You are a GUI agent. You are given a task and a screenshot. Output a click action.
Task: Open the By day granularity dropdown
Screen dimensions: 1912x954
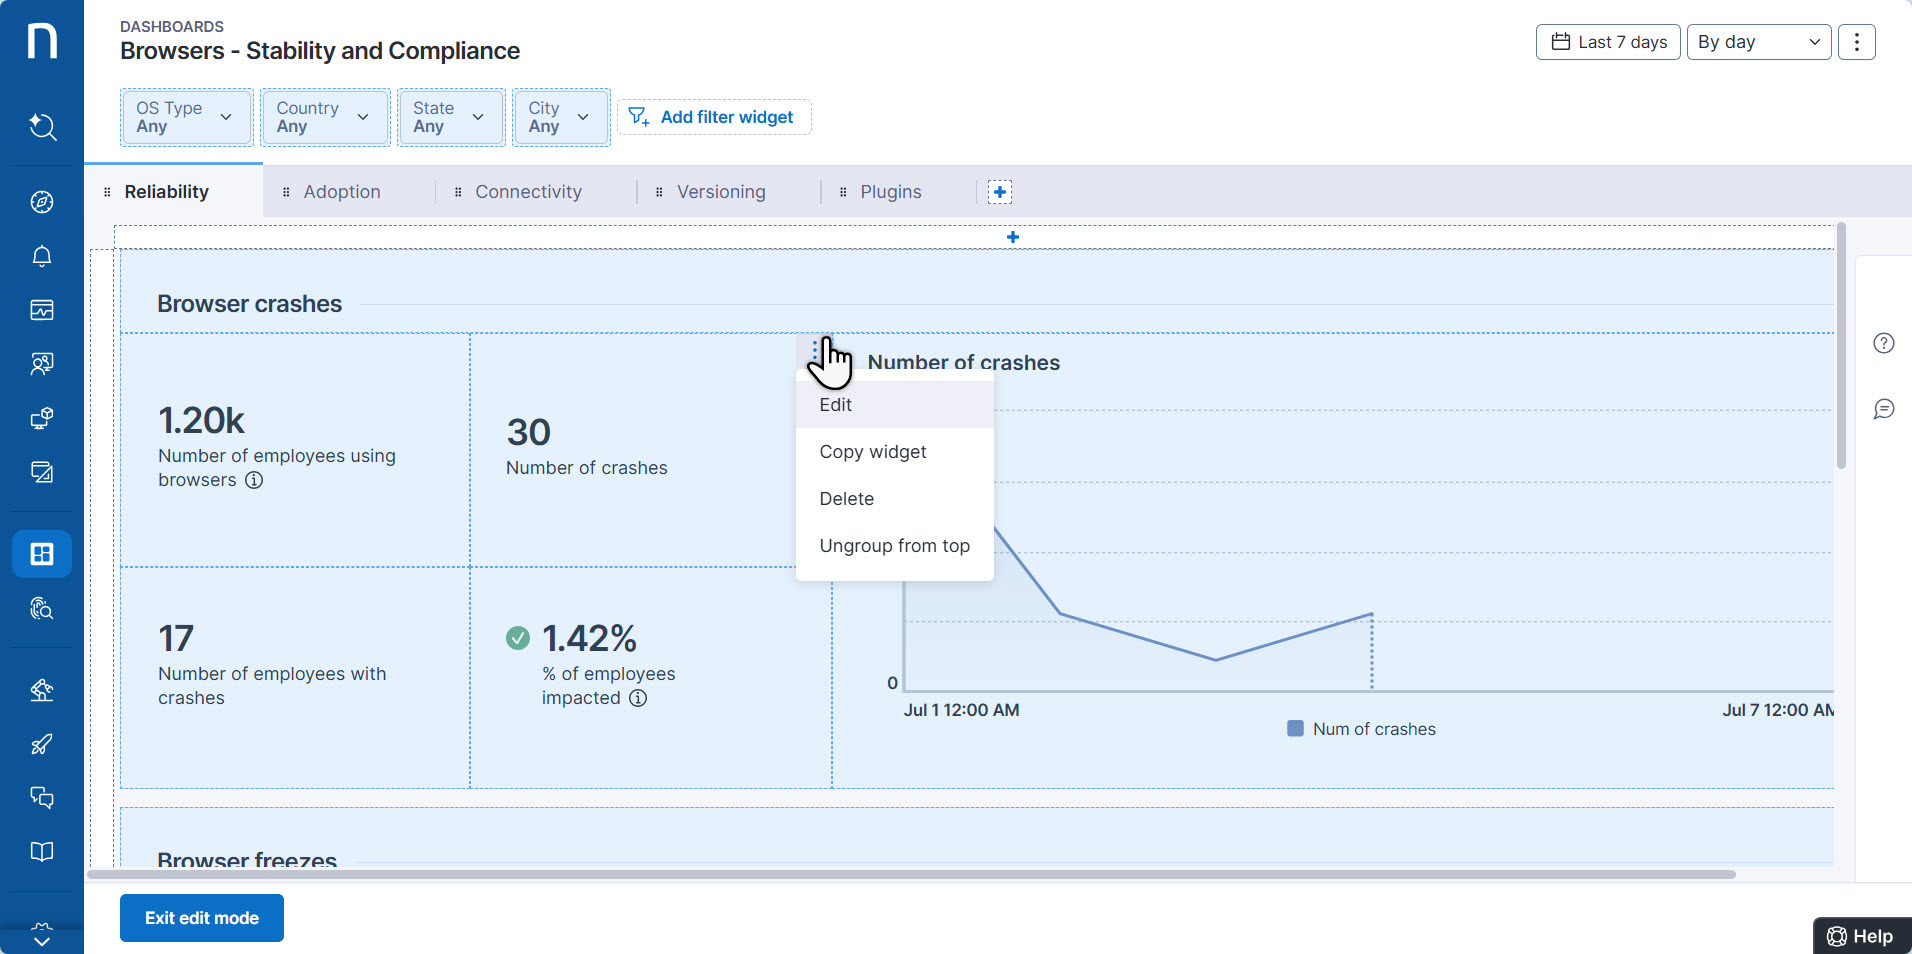pyautogui.click(x=1758, y=42)
